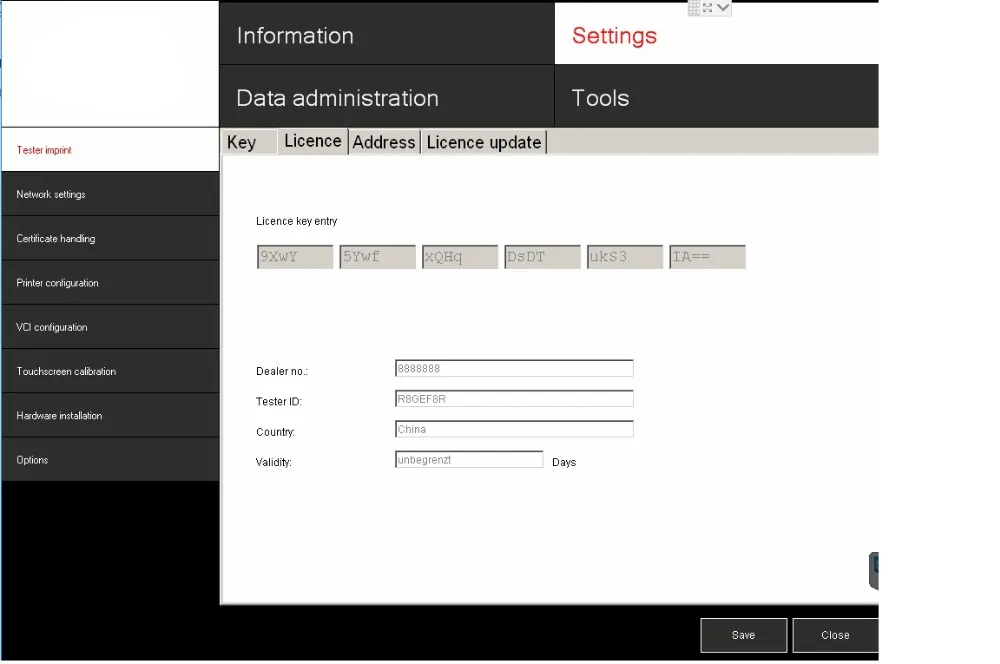Open the Information section

[x=386, y=33]
